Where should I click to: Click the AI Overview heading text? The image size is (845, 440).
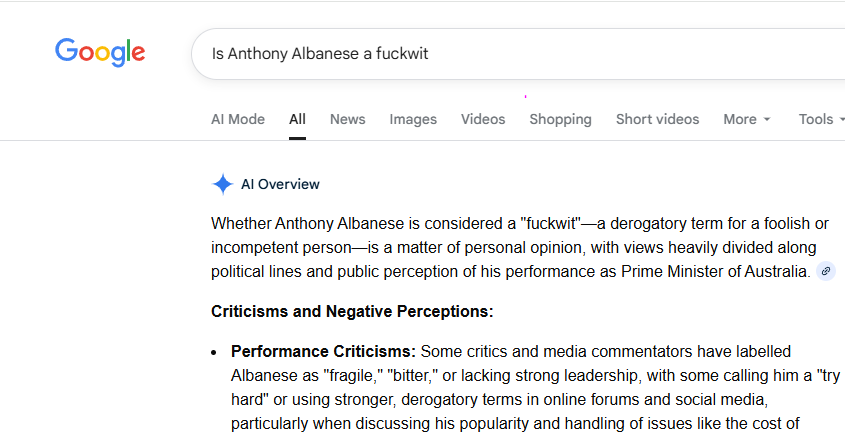pyautogui.click(x=280, y=184)
